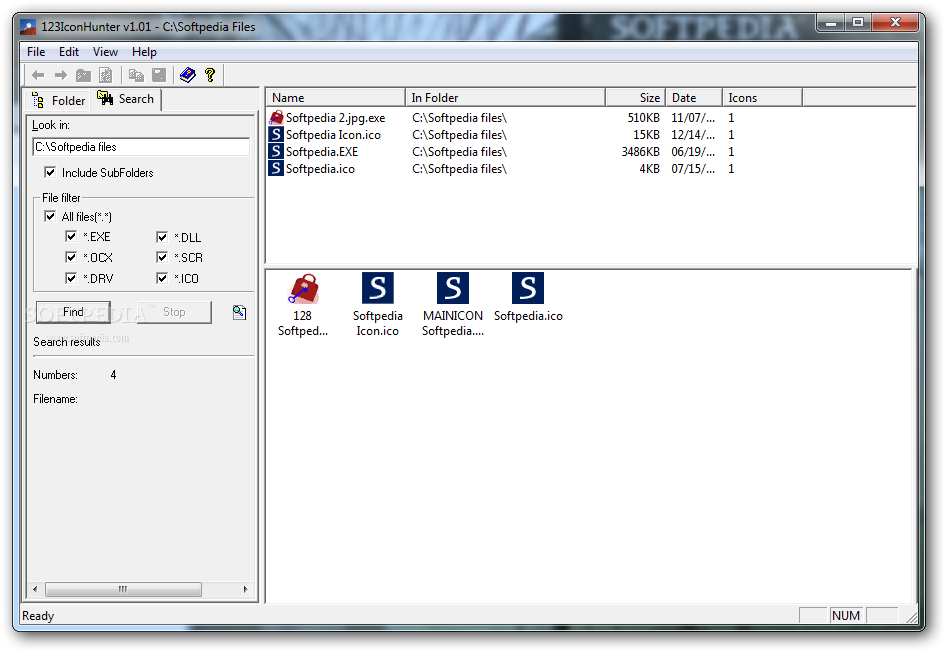The width and height of the screenshot is (946, 652).
Task: Click the left panel horizontal scrollbar thumb
Action: pos(123,589)
